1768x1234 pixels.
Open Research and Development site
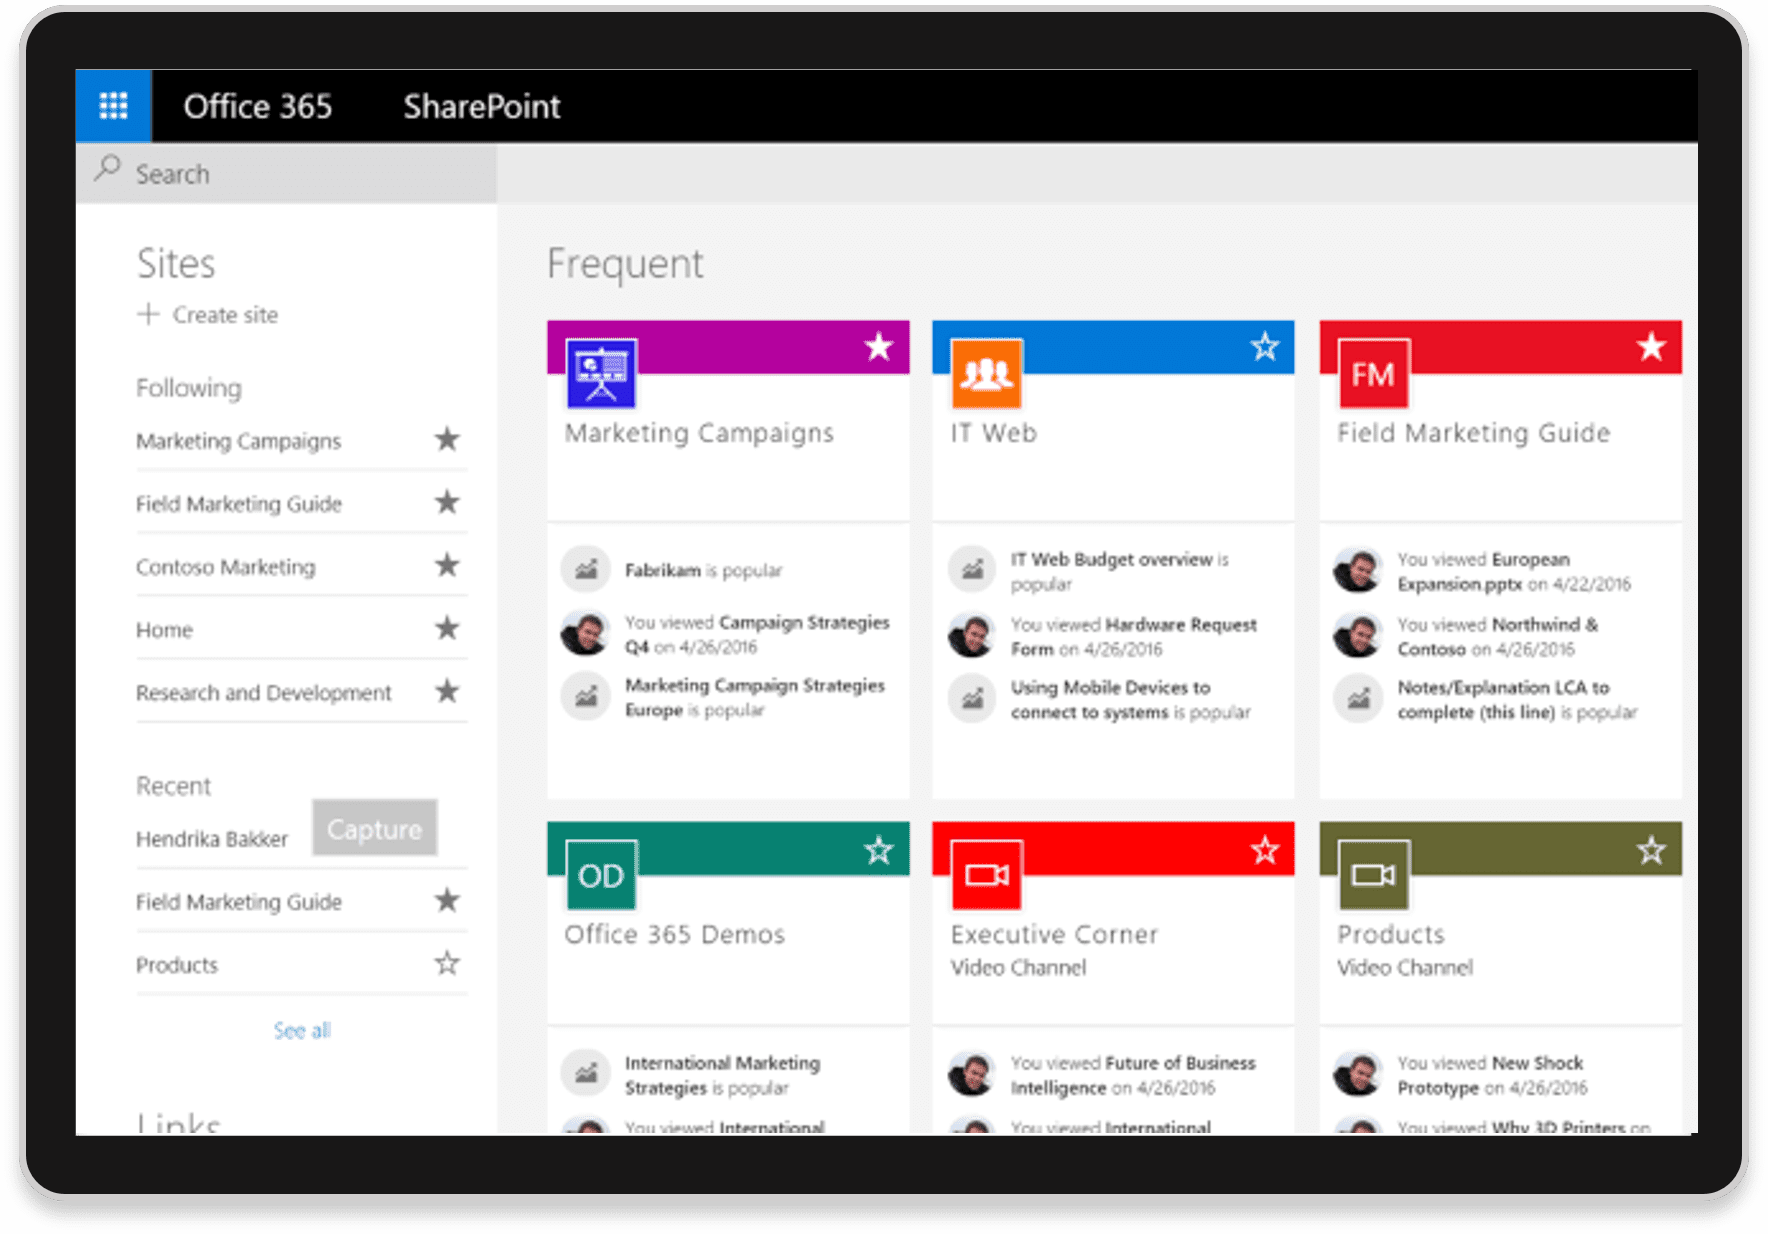click(263, 693)
